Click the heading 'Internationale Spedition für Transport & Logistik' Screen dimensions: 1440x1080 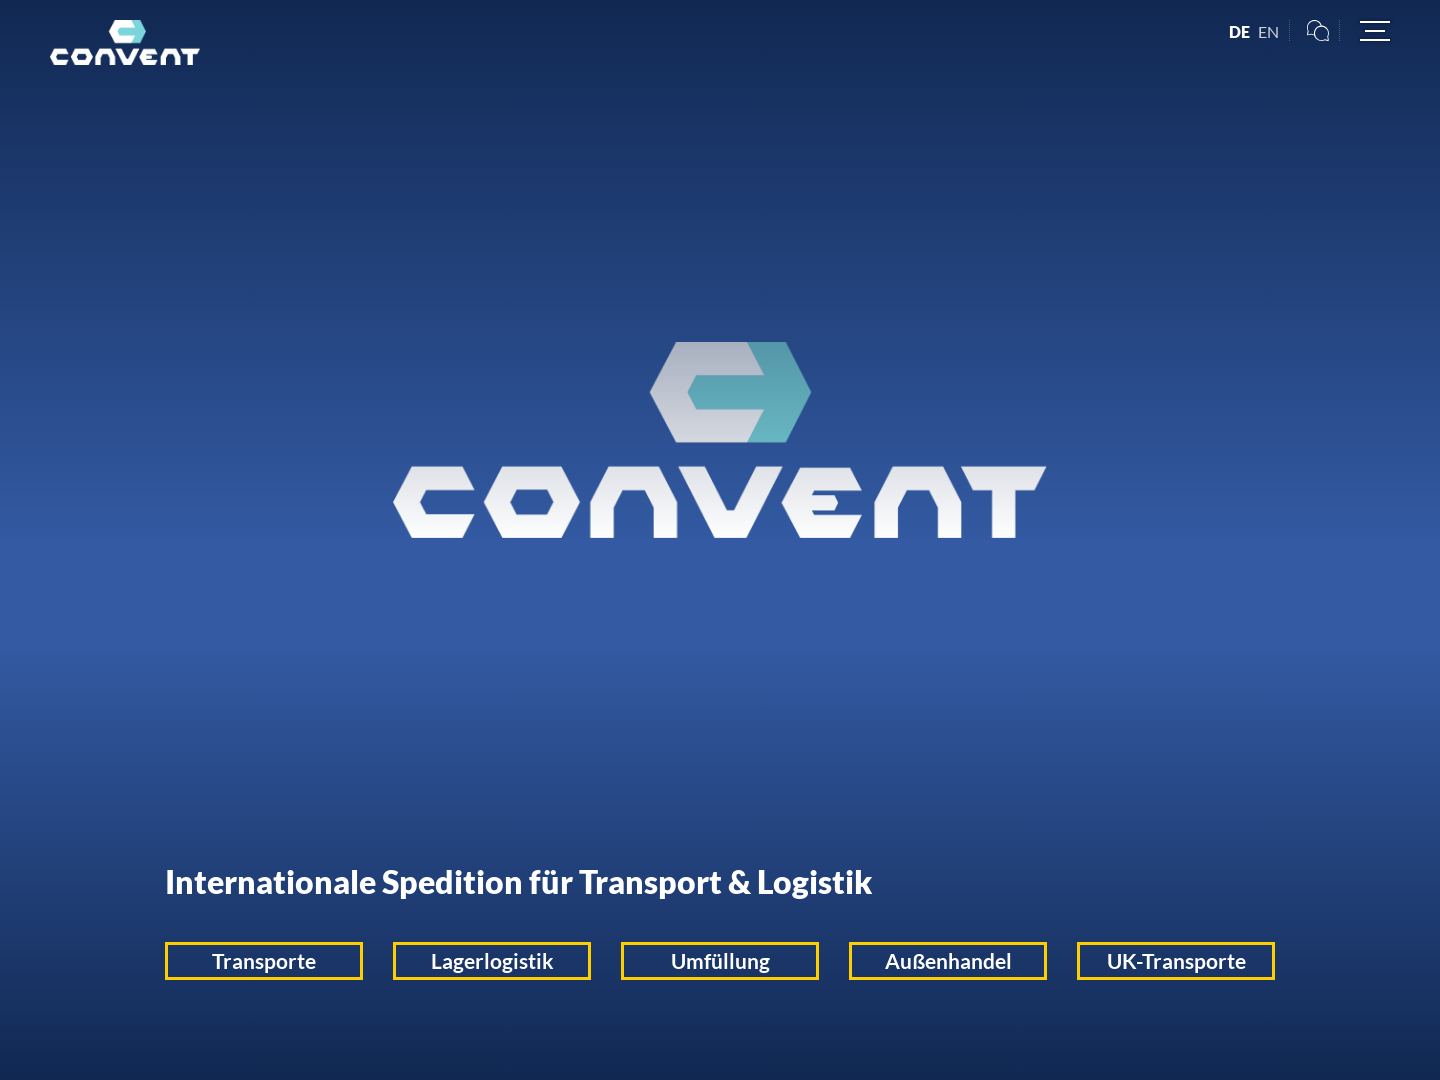(518, 882)
